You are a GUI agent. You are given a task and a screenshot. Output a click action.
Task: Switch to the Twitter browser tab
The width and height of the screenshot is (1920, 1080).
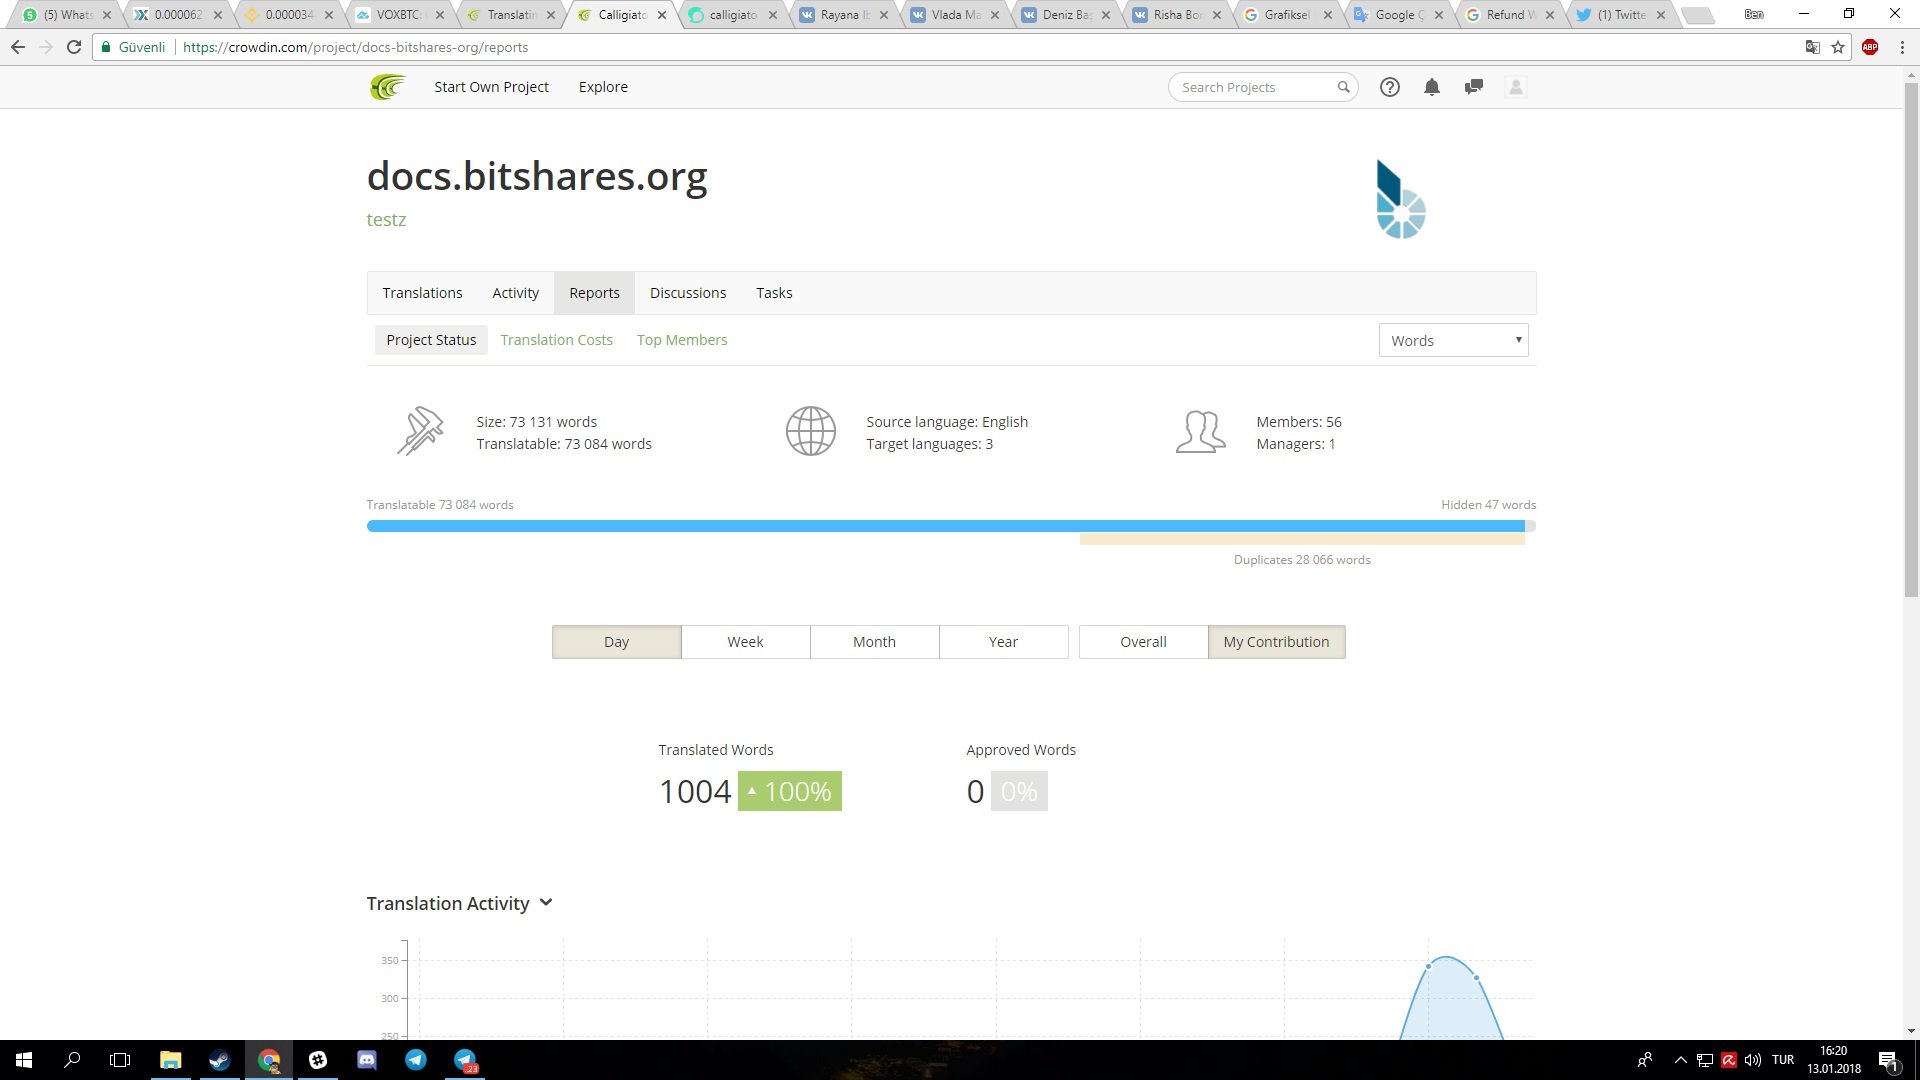coord(1620,15)
